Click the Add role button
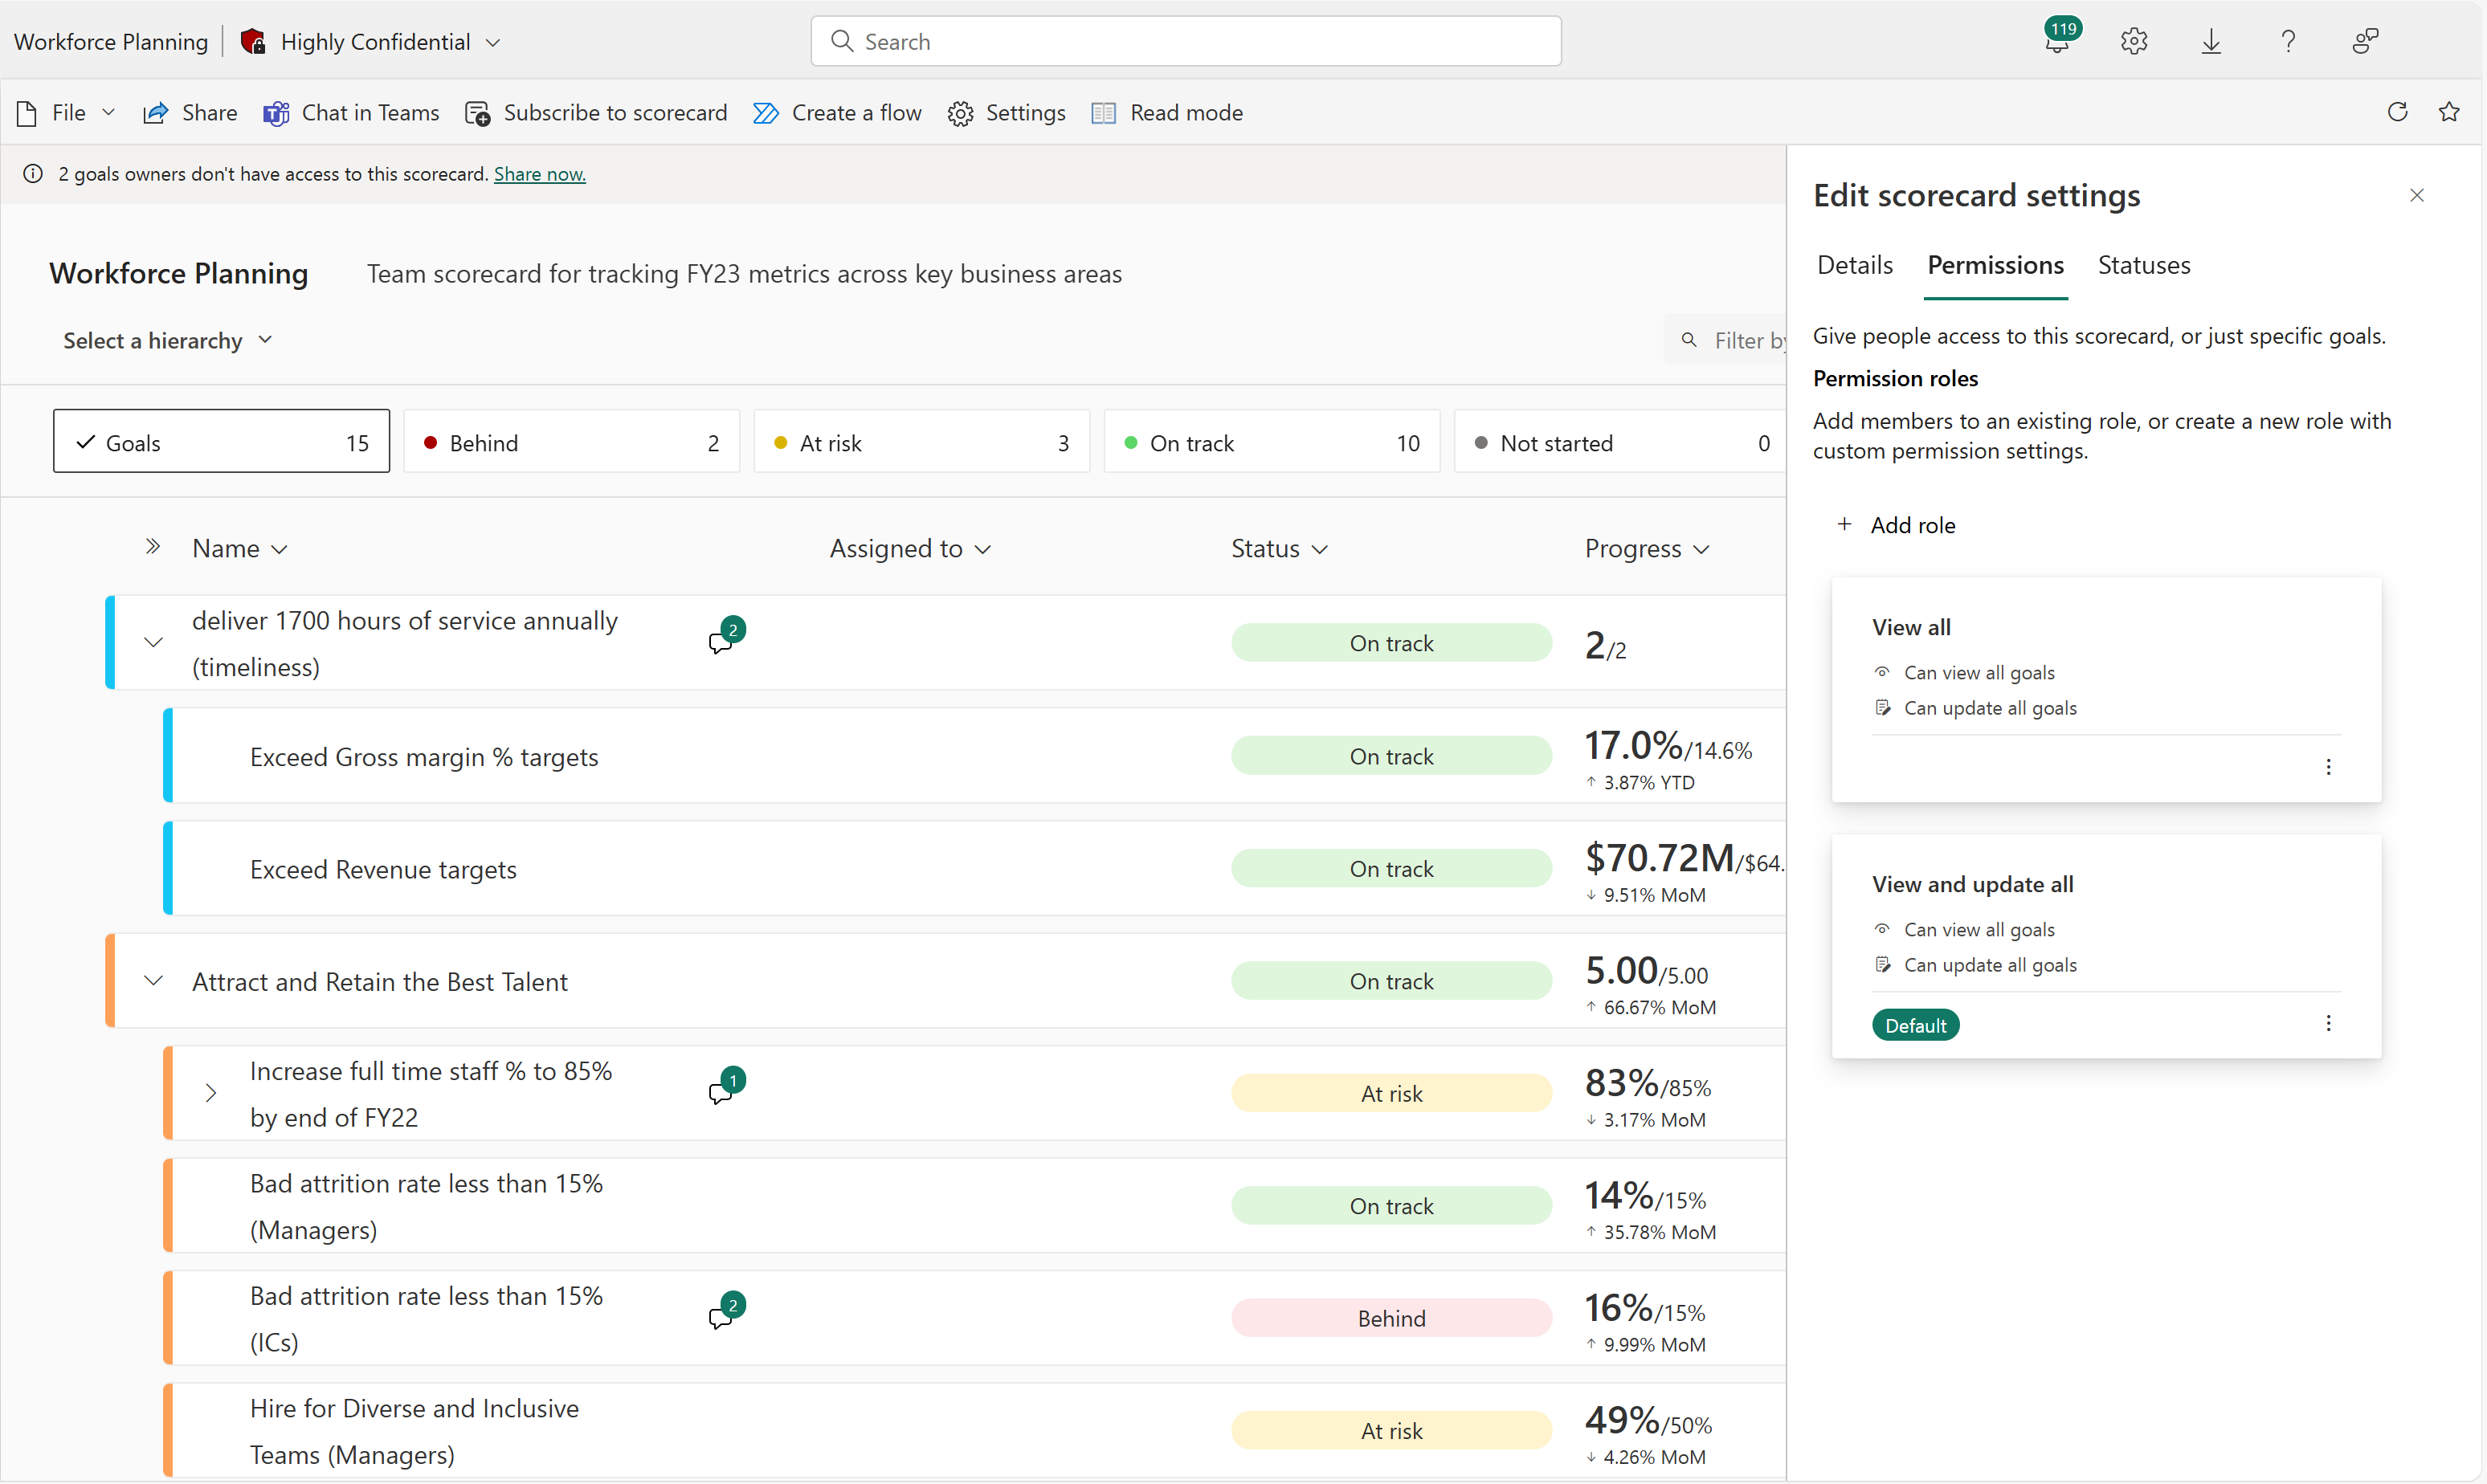The height and width of the screenshot is (1484, 2487). 1897,524
